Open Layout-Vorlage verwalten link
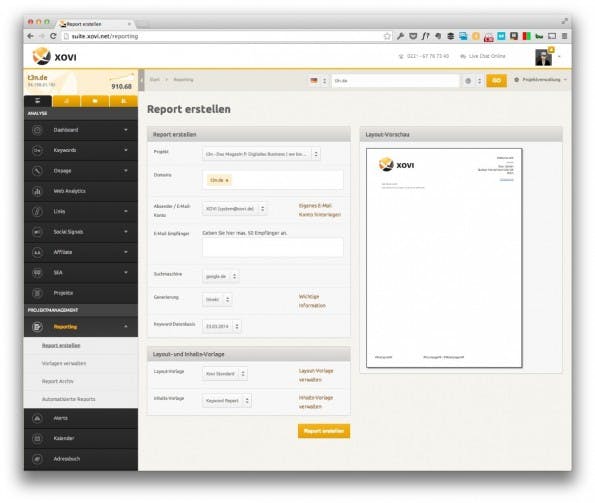The width and height of the screenshot is (595, 503). [316, 375]
